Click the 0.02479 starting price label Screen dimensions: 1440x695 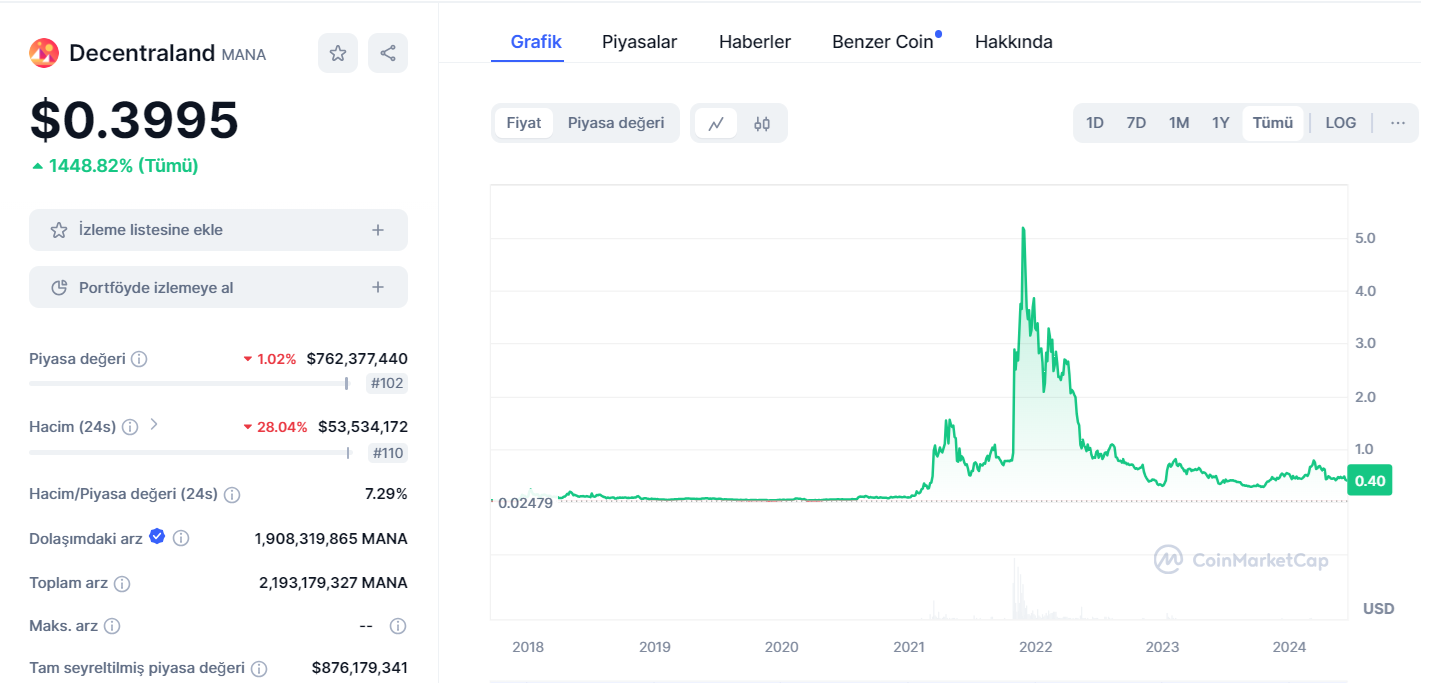(x=525, y=502)
